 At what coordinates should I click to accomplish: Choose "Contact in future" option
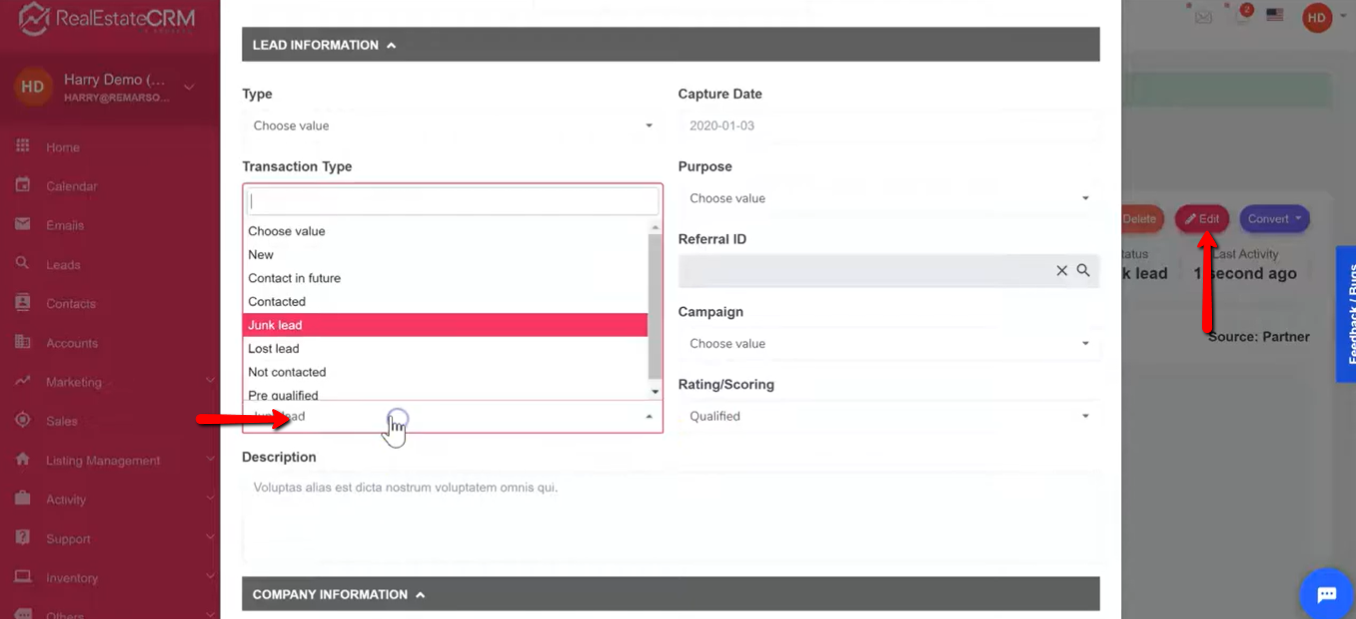pyautogui.click(x=294, y=278)
